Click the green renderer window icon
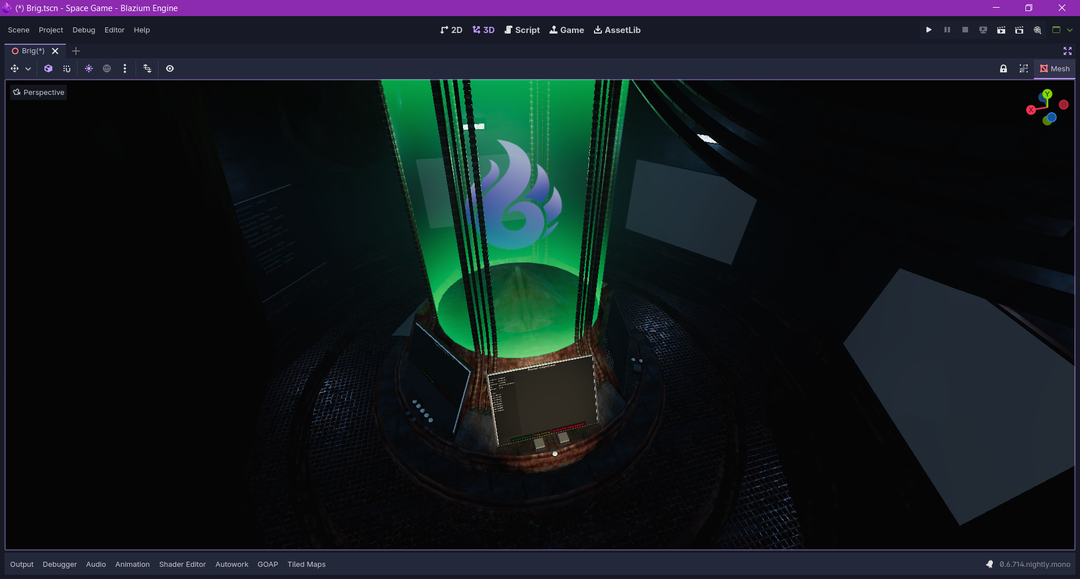 pyautogui.click(x=1057, y=30)
